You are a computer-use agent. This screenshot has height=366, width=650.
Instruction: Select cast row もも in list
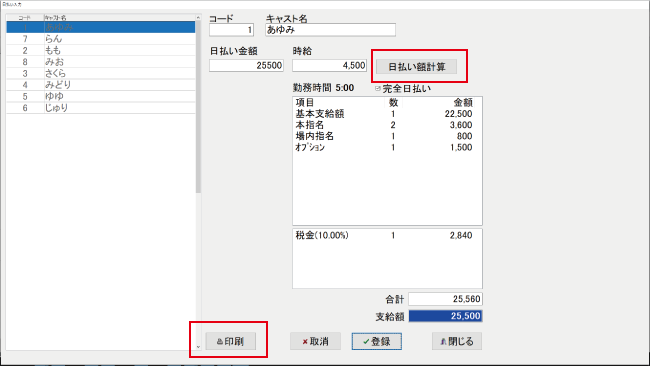tap(101, 51)
